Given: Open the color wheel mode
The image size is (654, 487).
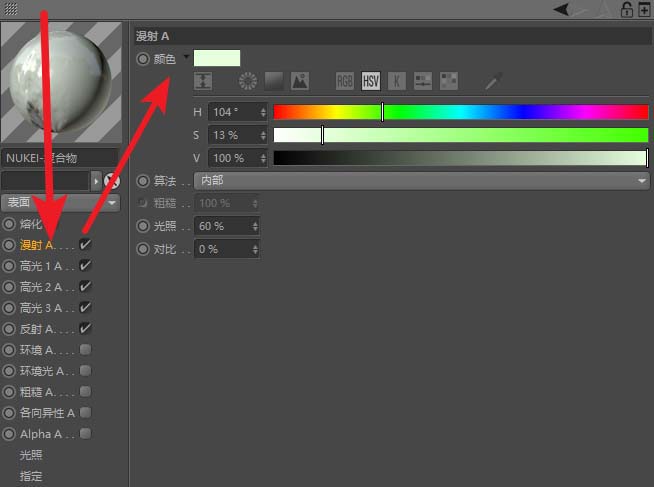Looking at the screenshot, I should tap(248, 81).
